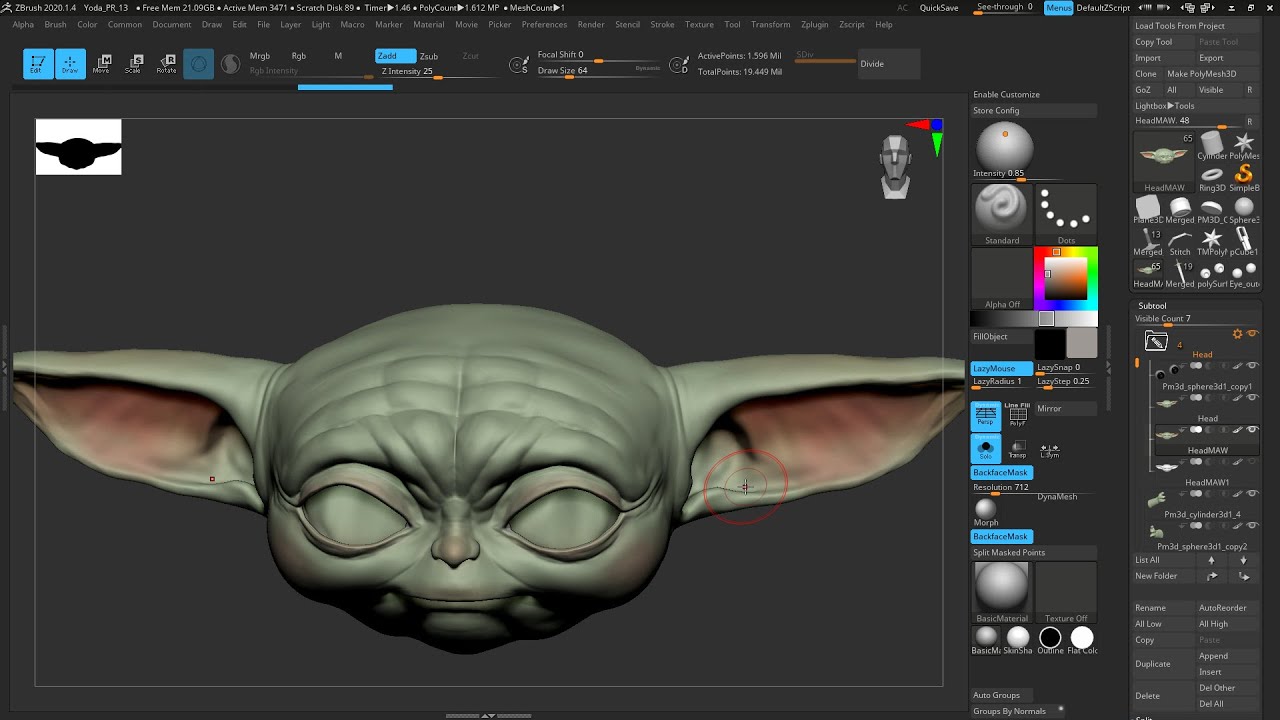
Task: Choose the Ring3D tool
Action: pos(1212,178)
